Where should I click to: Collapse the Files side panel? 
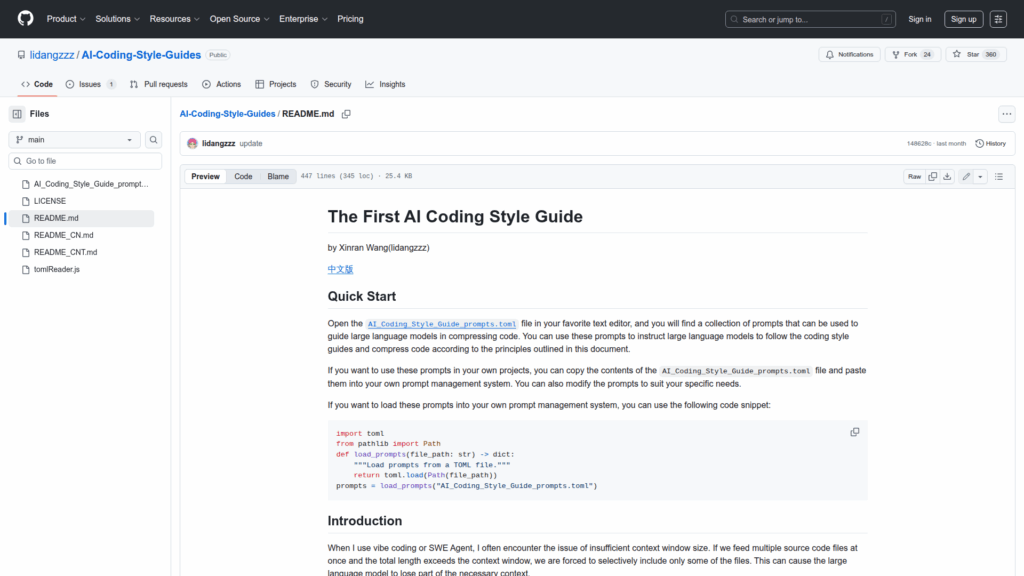[x=17, y=114]
